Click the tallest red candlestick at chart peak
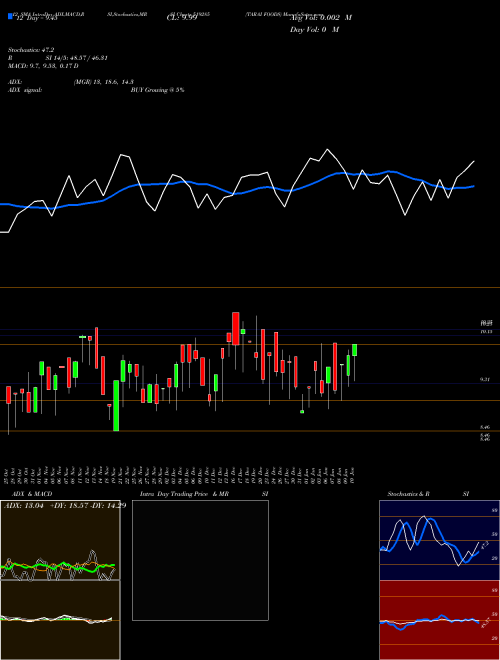 tap(236, 329)
